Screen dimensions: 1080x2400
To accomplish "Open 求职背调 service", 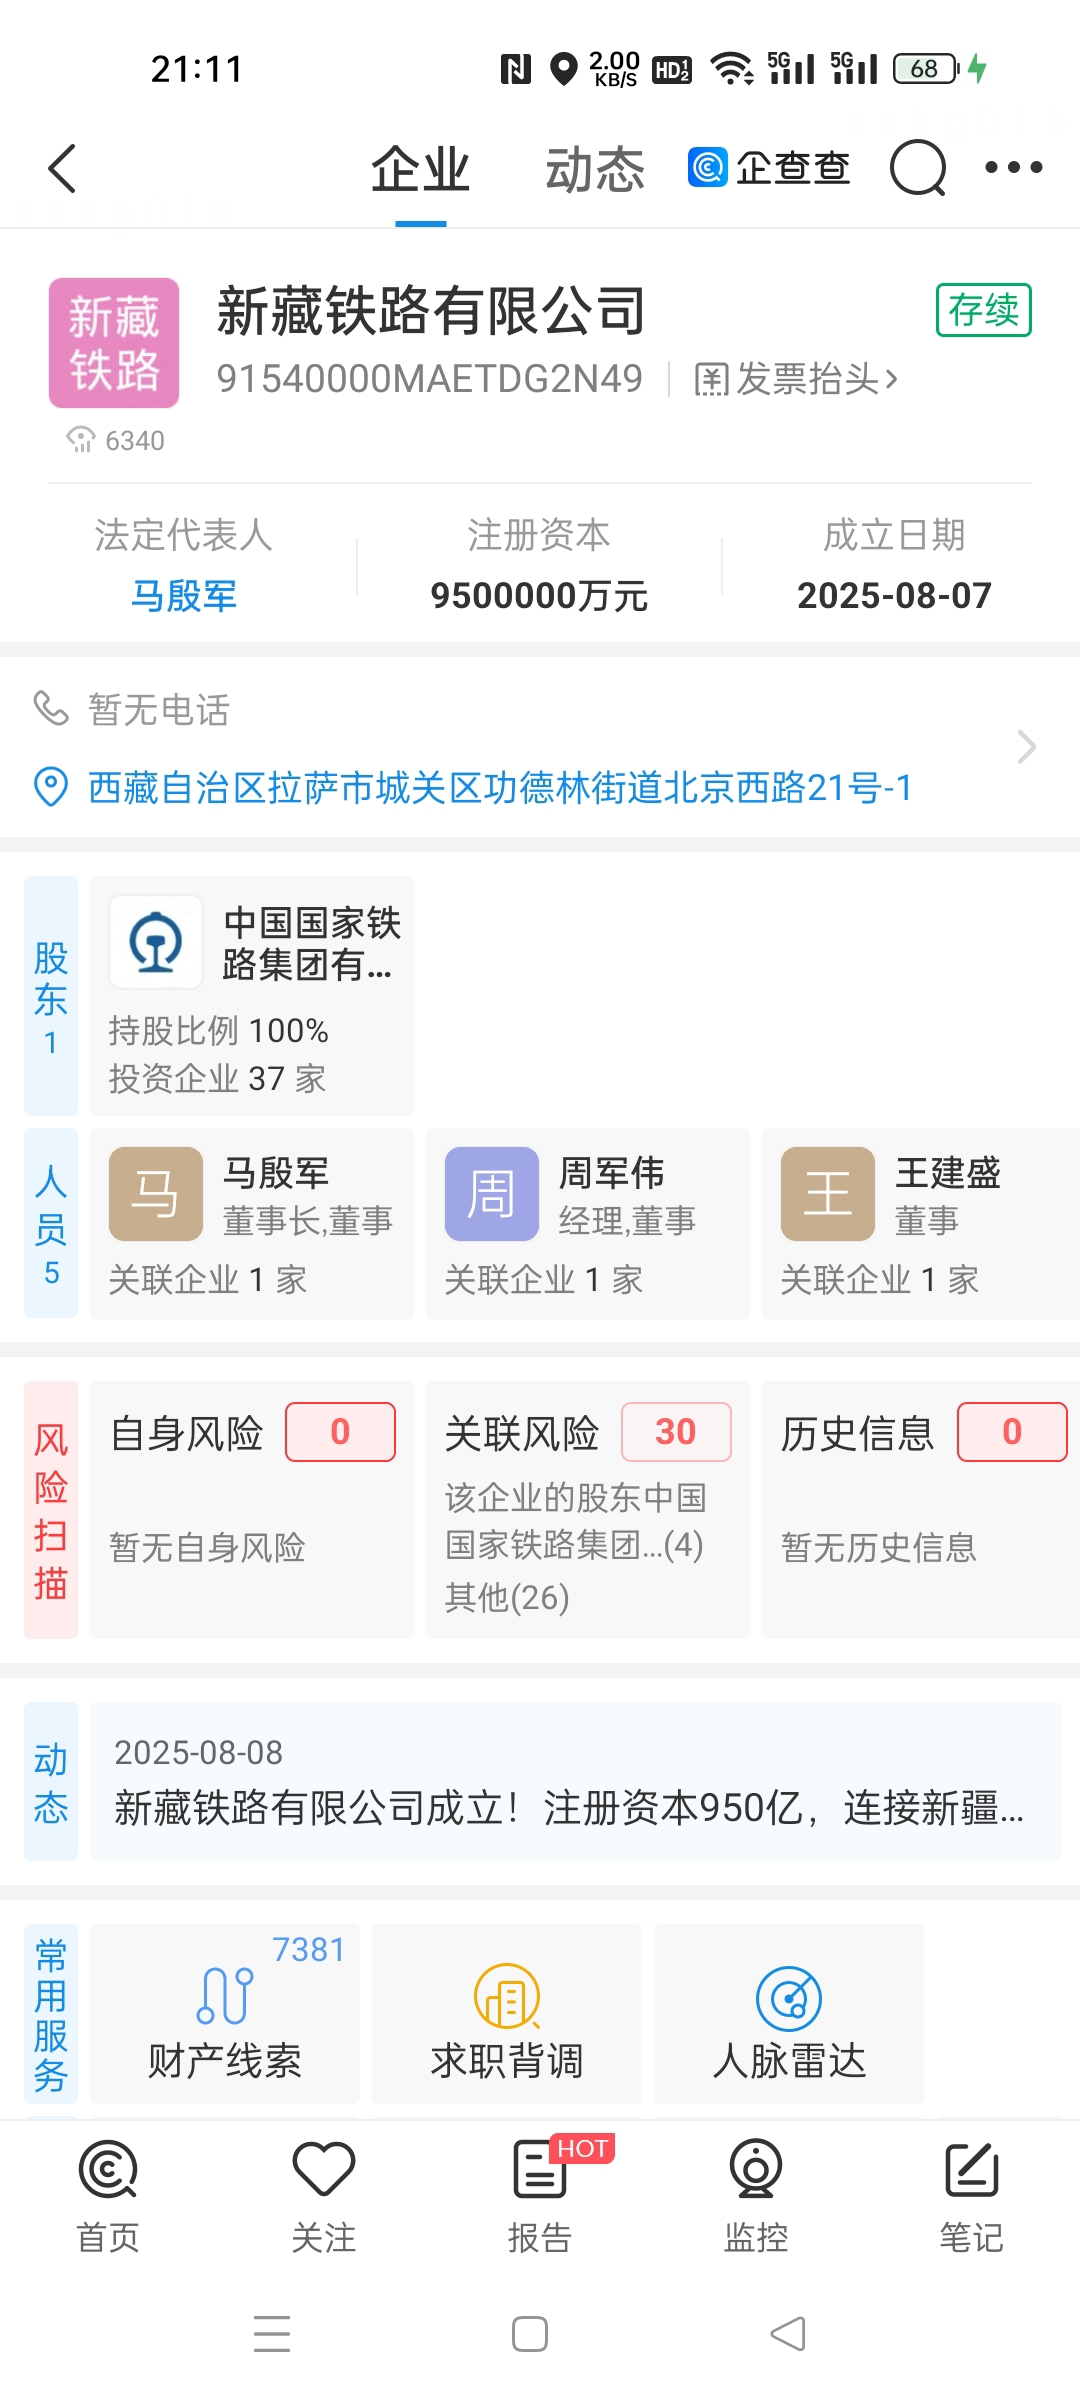I will coord(507,2013).
